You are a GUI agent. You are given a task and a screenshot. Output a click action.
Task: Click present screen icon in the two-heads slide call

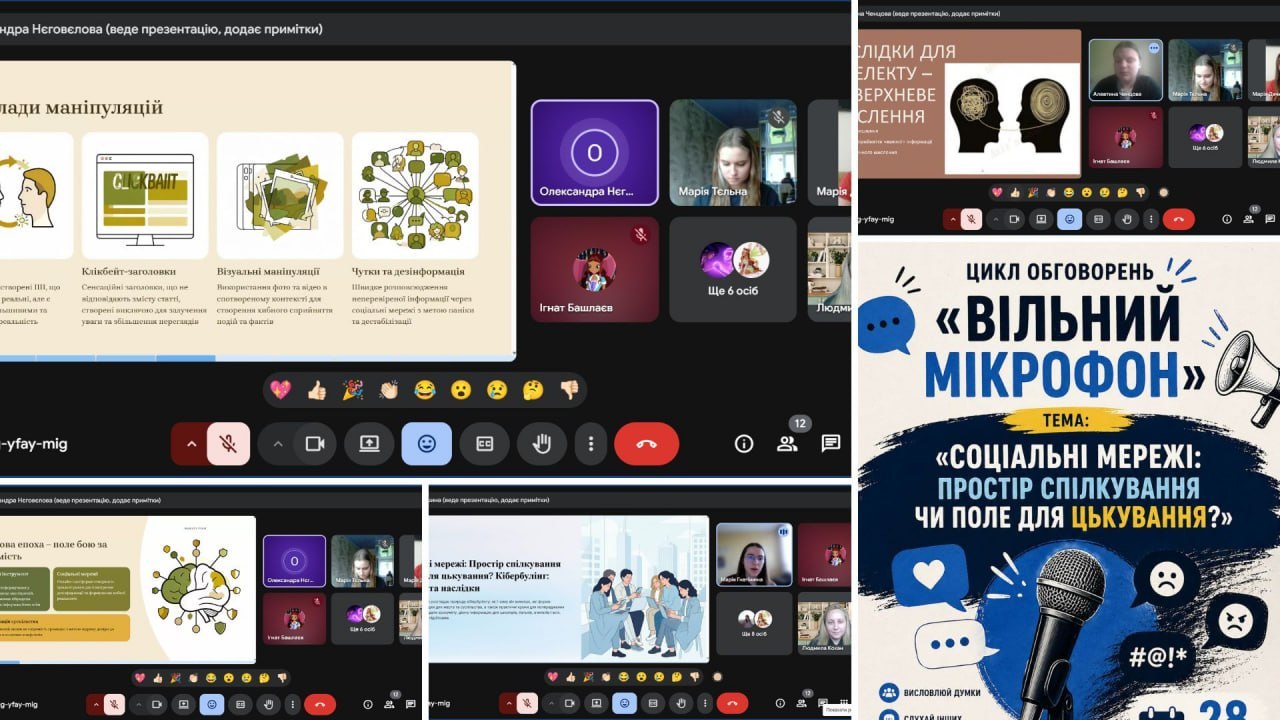pos(1041,219)
